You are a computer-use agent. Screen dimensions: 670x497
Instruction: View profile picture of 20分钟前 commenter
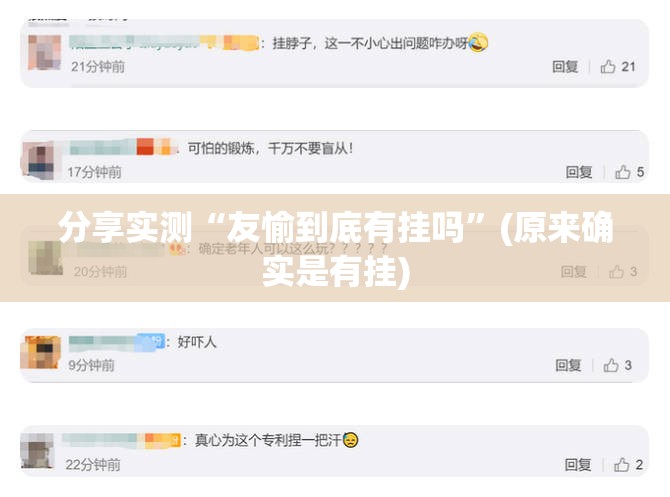click(45, 258)
